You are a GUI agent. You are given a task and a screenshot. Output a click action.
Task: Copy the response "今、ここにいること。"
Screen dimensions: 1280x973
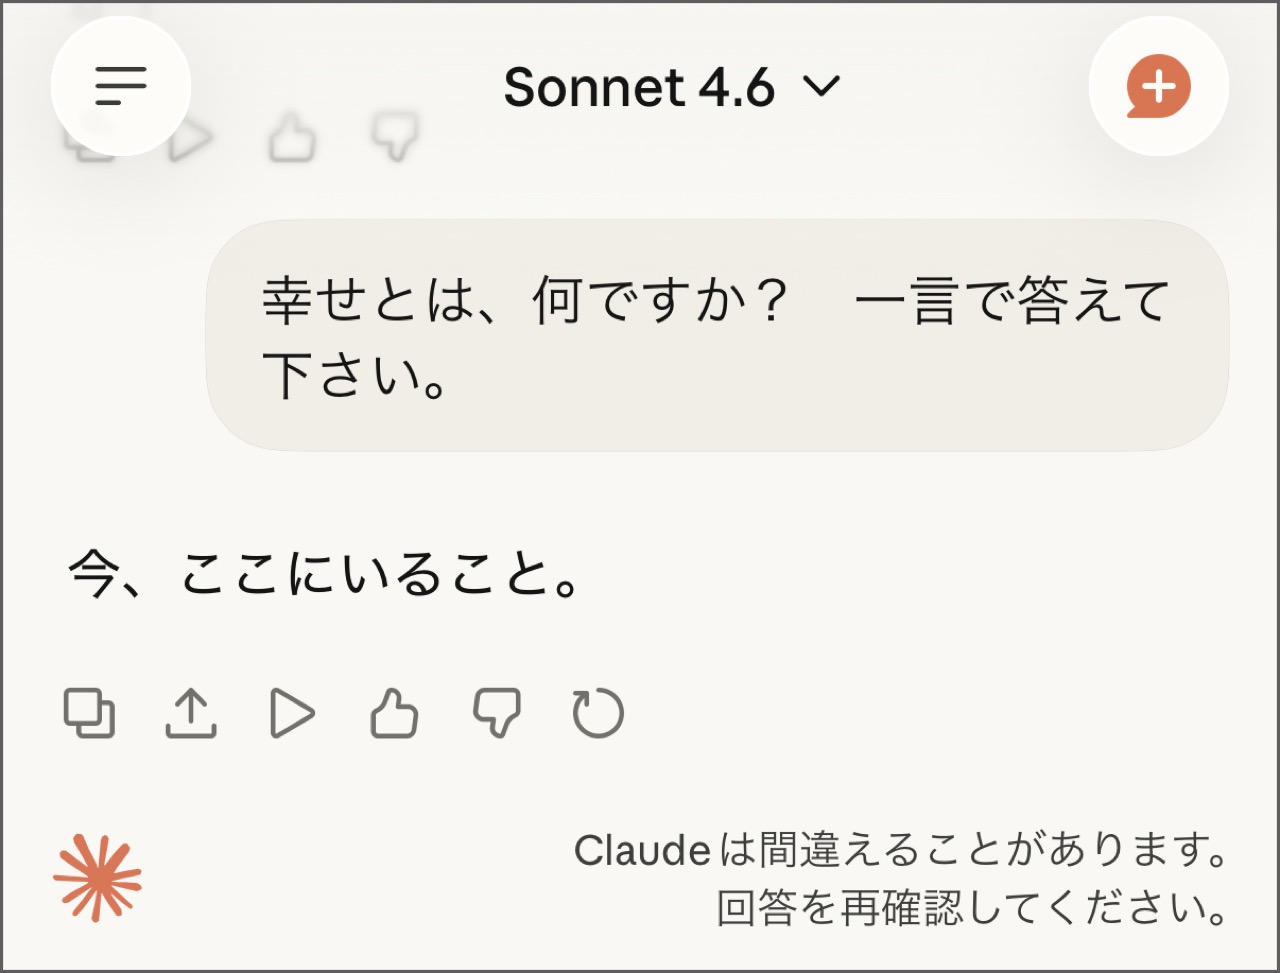click(x=90, y=714)
